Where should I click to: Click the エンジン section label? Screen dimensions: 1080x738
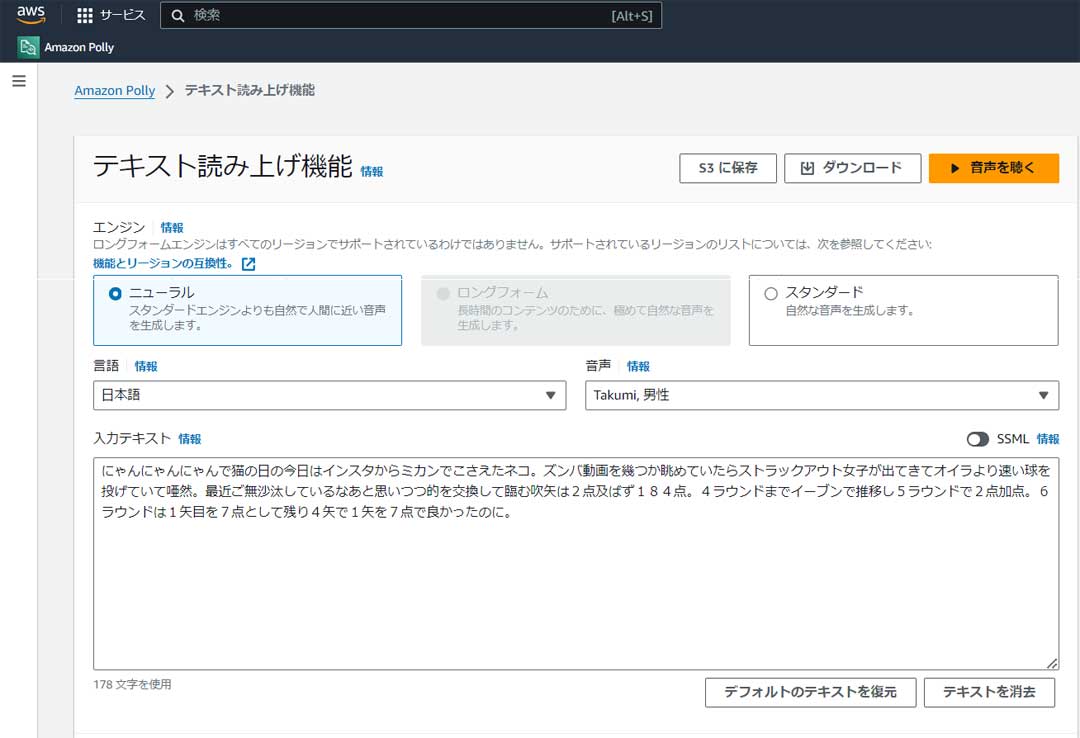click(119, 227)
